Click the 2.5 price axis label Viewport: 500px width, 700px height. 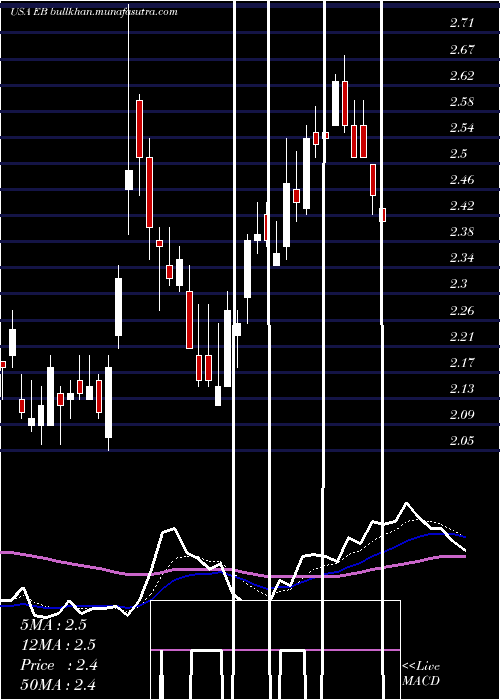pos(458,154)
